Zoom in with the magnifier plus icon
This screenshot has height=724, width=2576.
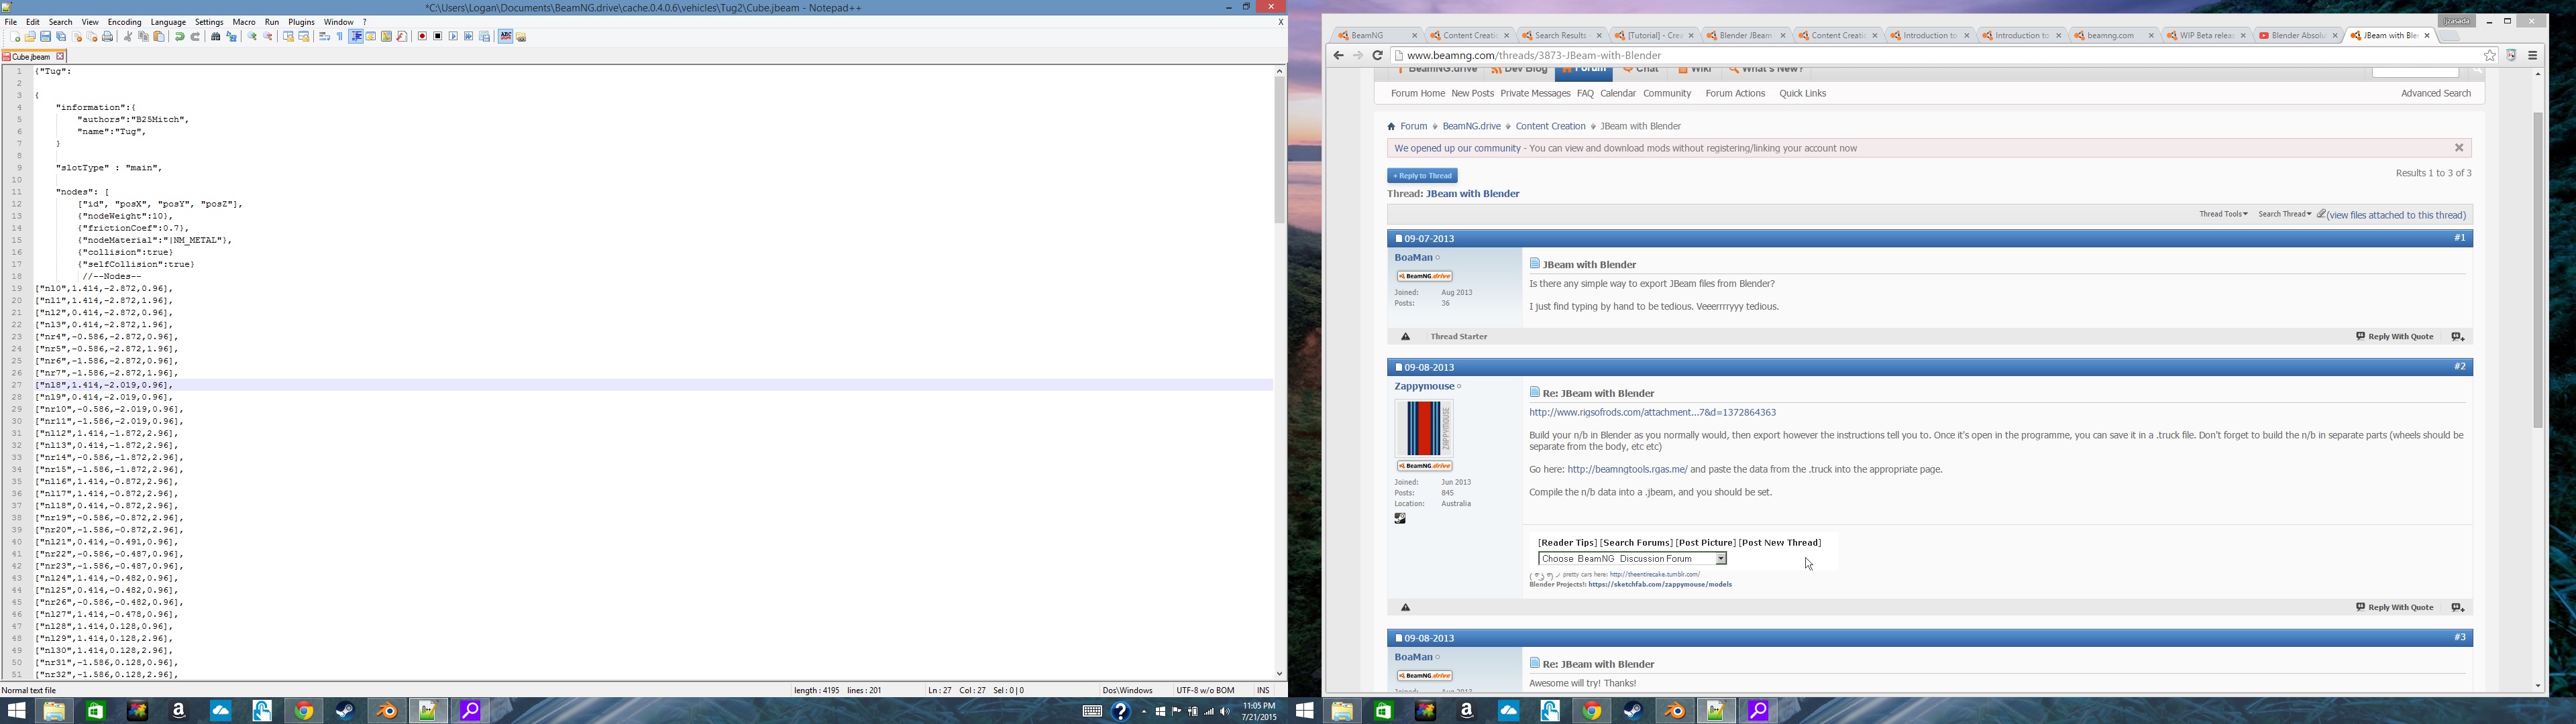[252, 37]
